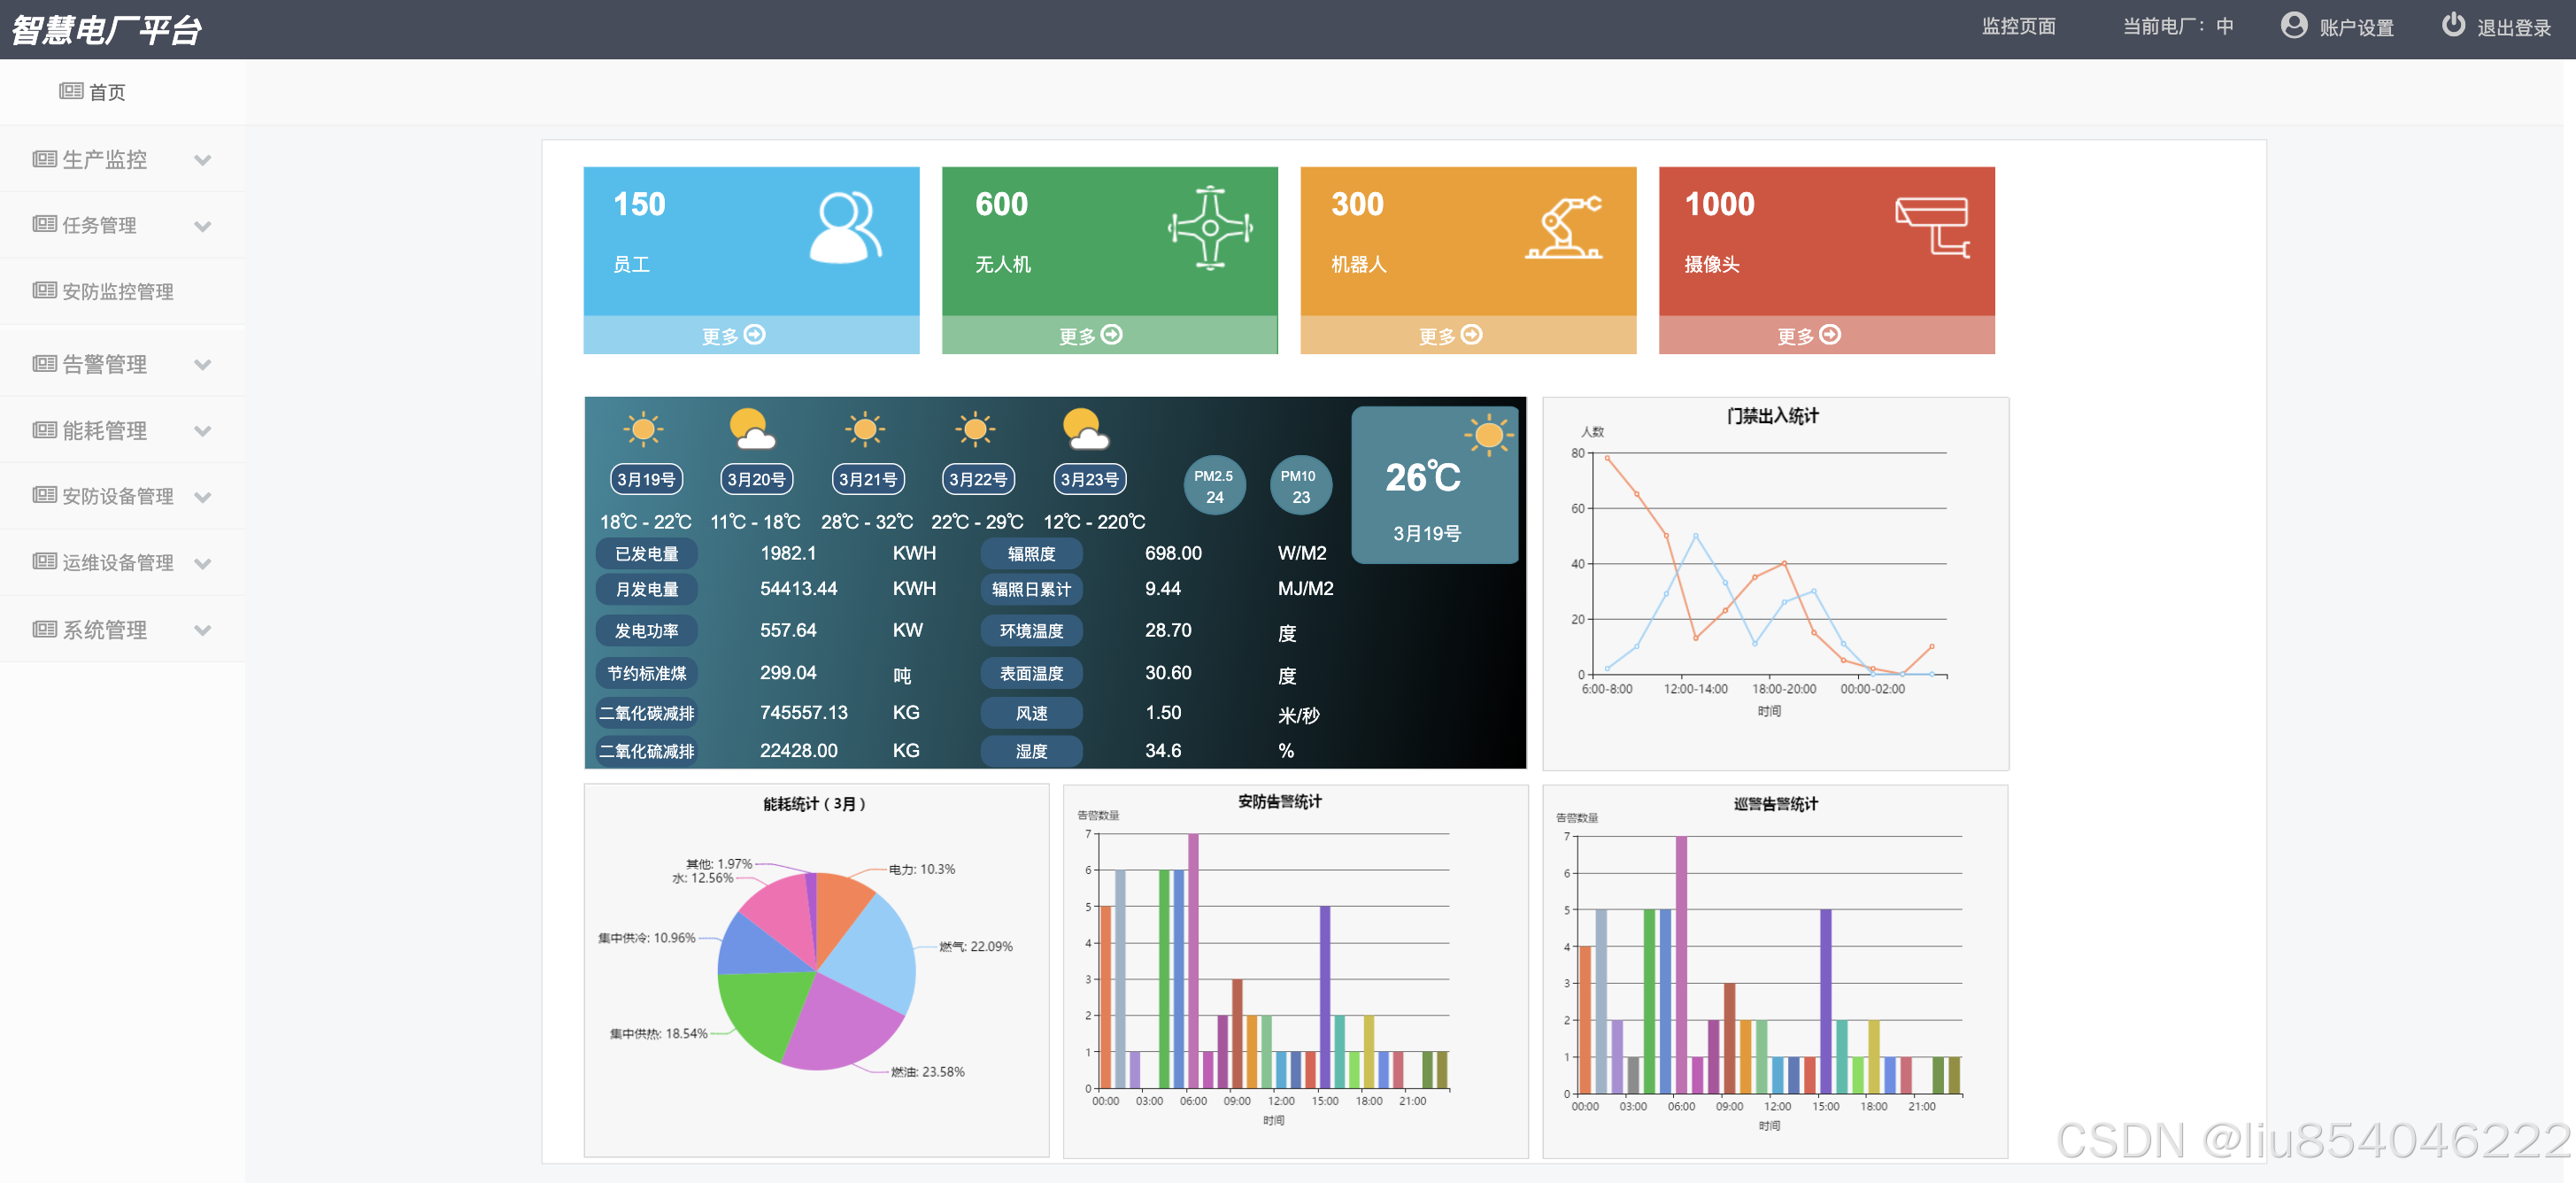The height and width of the screenshot is (1183, 2576).
Task: Click the sun icon above 3月21号
Action: click(865, 430)
